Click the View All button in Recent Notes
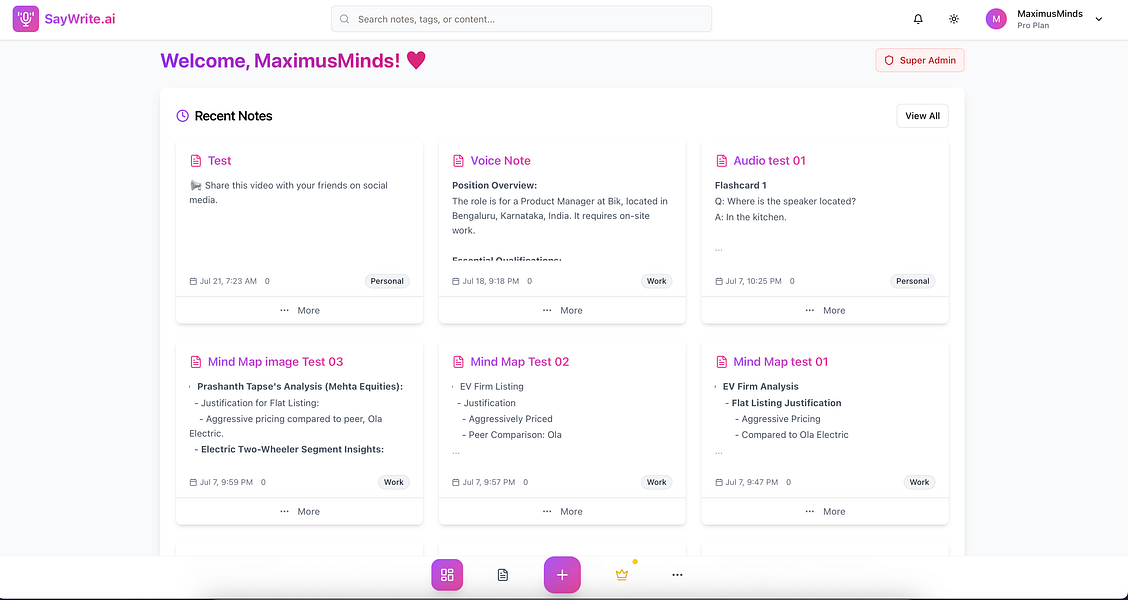 pos(921,115)
